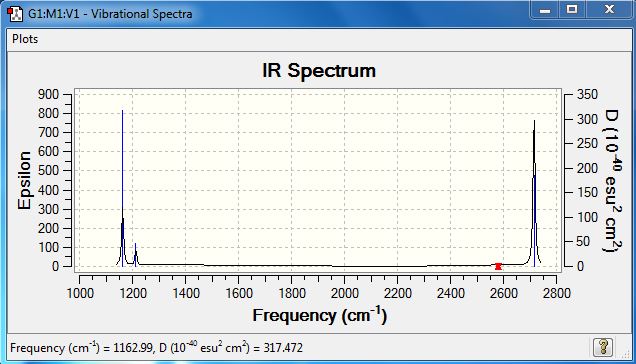The width and height of the screenshot is (636, 364).
Task: Open the Plots menu
Action: [x=25, y=39]
